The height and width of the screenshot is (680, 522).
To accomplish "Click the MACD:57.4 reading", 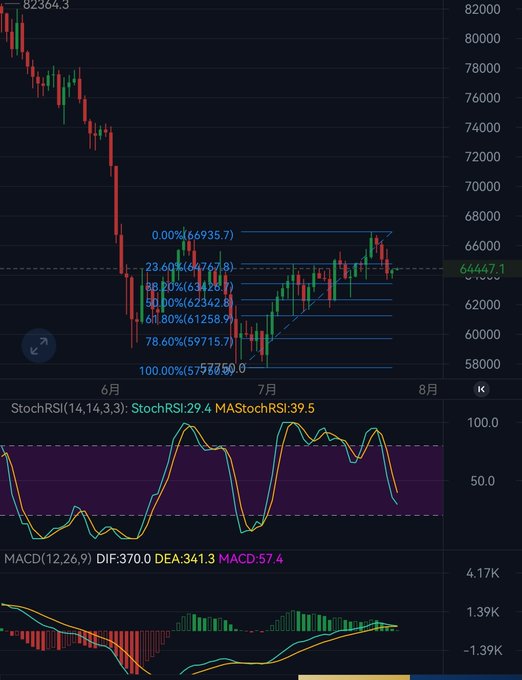I will 251,559.
